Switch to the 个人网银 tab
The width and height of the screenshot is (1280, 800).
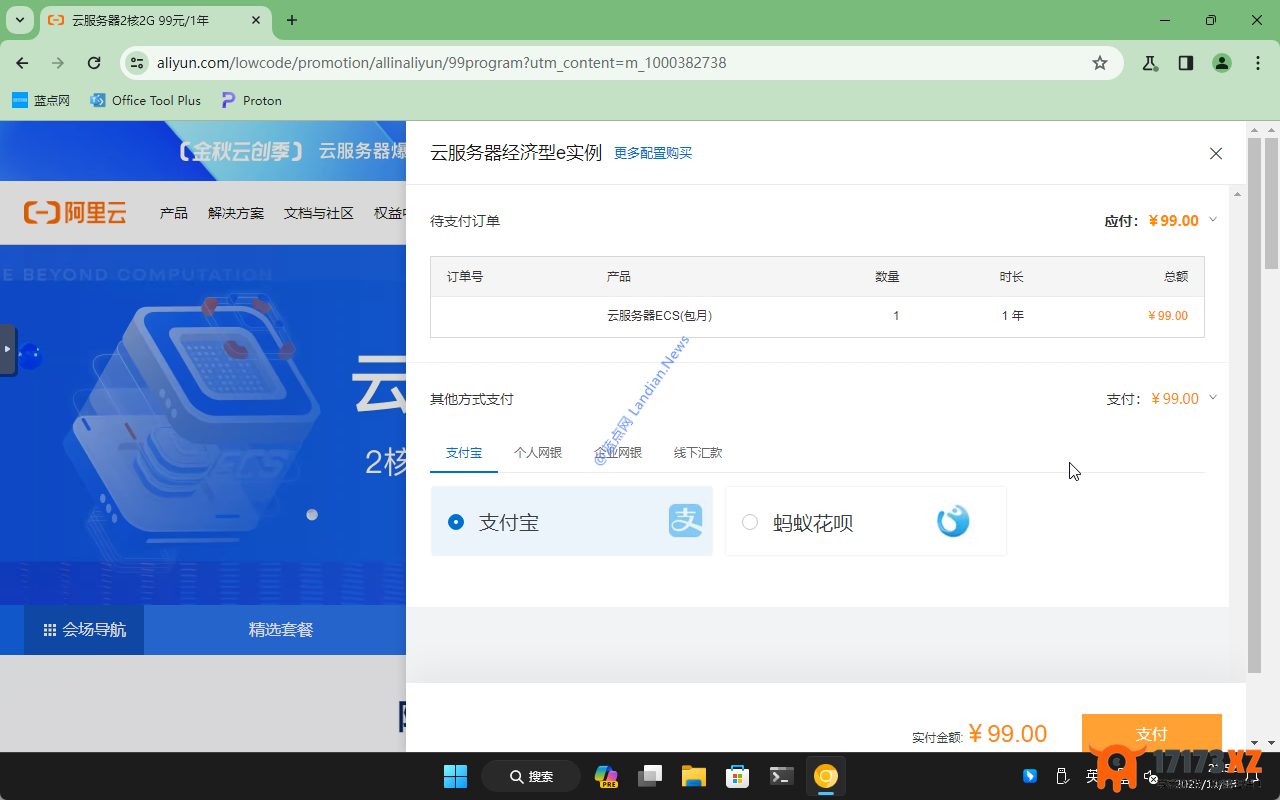coord(538,453)
